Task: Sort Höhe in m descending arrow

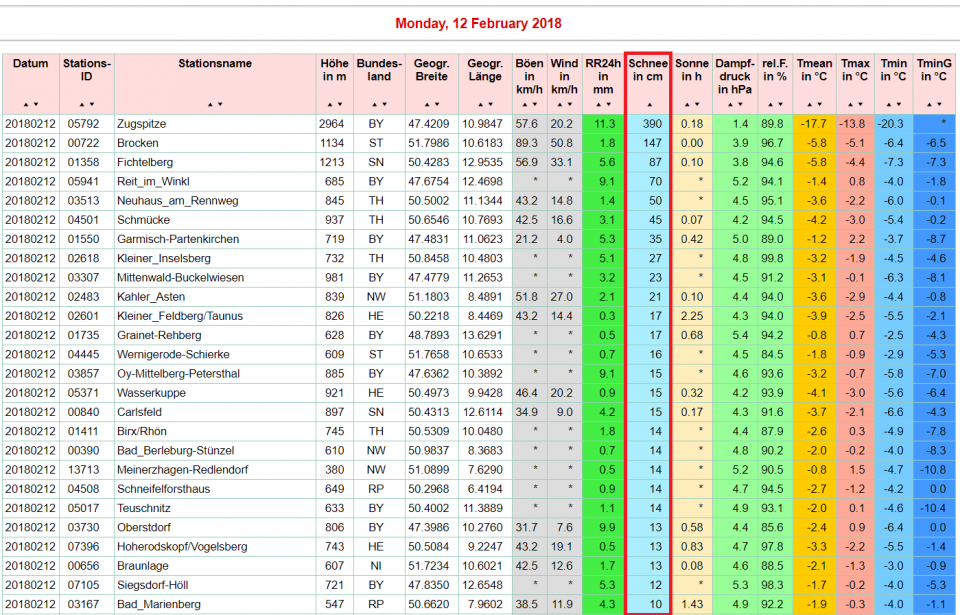Action: pos(339,104)
